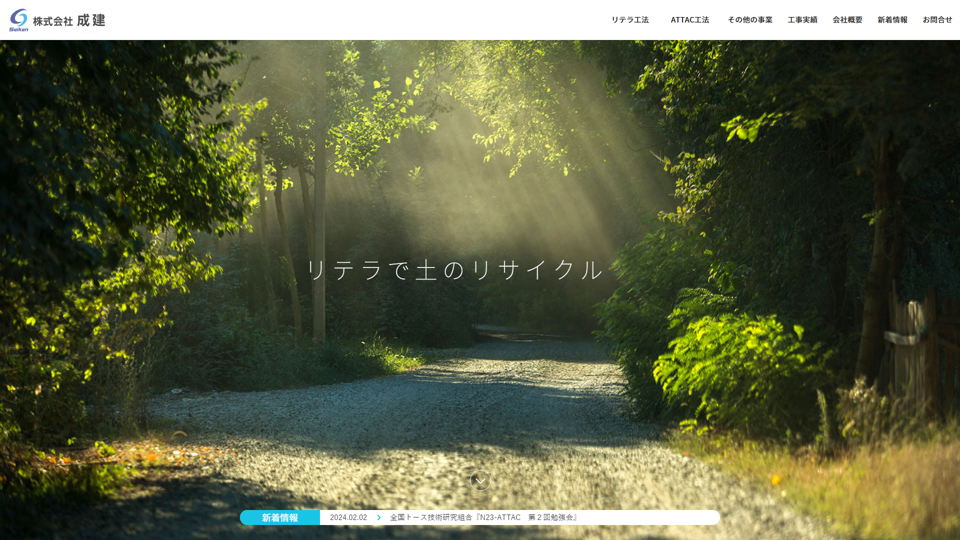Select 工事実績 in the top navigation
The width and height of the screenshot is (960, 540).
tap(802, 20)
